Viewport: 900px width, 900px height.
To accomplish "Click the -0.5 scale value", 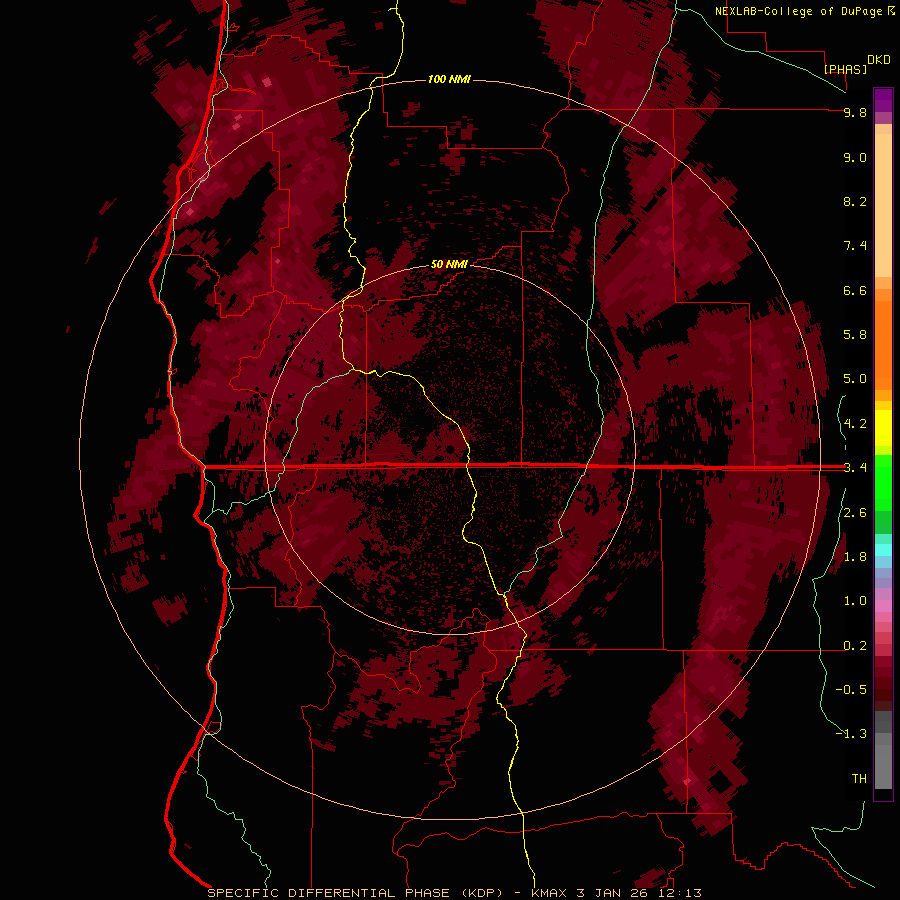I will (851, 690).
